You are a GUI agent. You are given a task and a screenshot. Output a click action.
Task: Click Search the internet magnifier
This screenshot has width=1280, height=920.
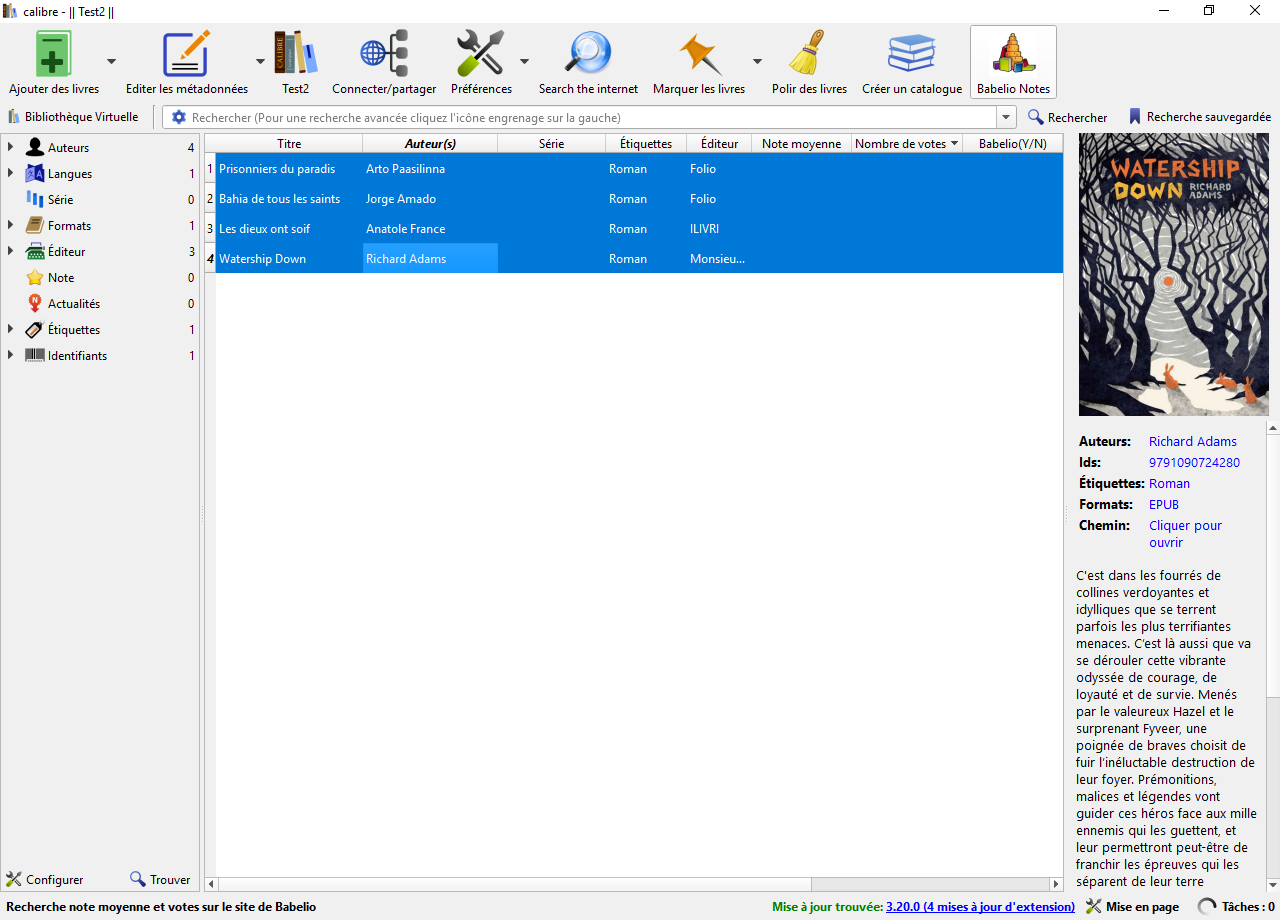point(588,53)
